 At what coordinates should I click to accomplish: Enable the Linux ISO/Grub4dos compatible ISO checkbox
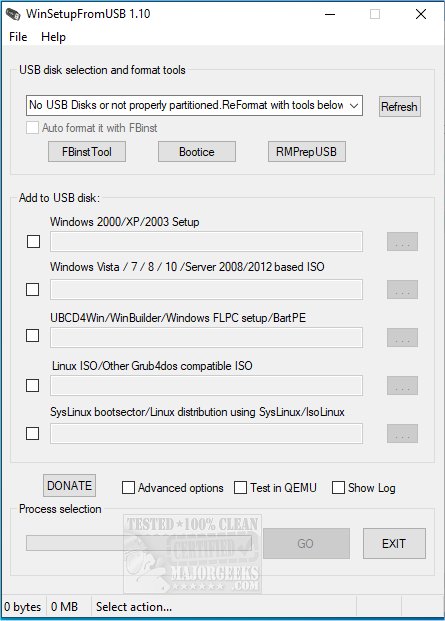tap(32, 385)
